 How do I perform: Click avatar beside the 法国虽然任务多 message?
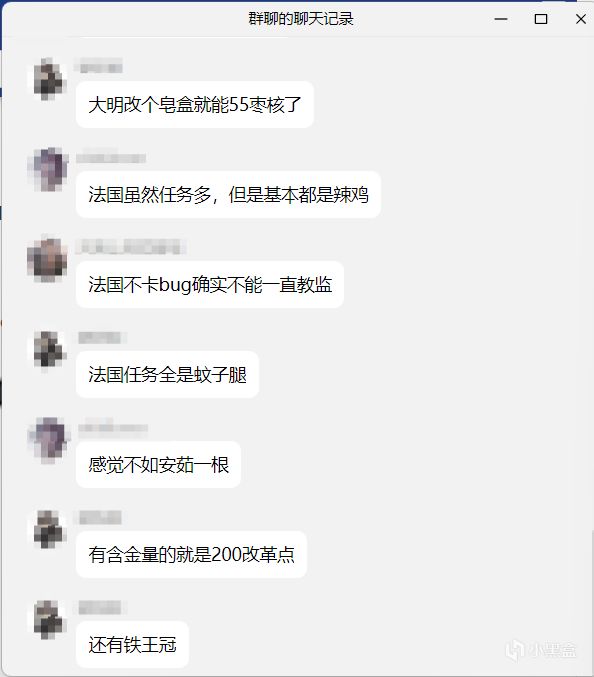pyautogui.click(x=47, y=169)
